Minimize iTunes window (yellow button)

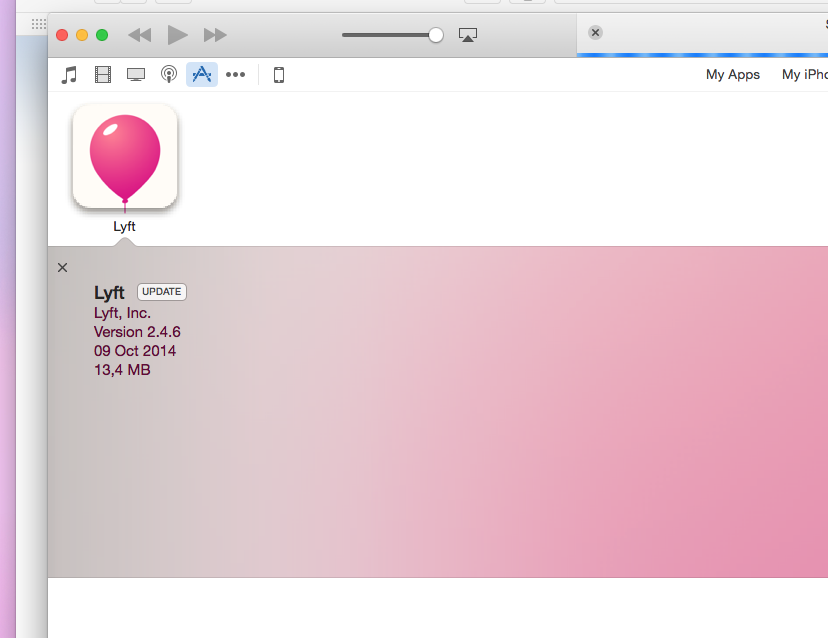click(x=82, y=35)
